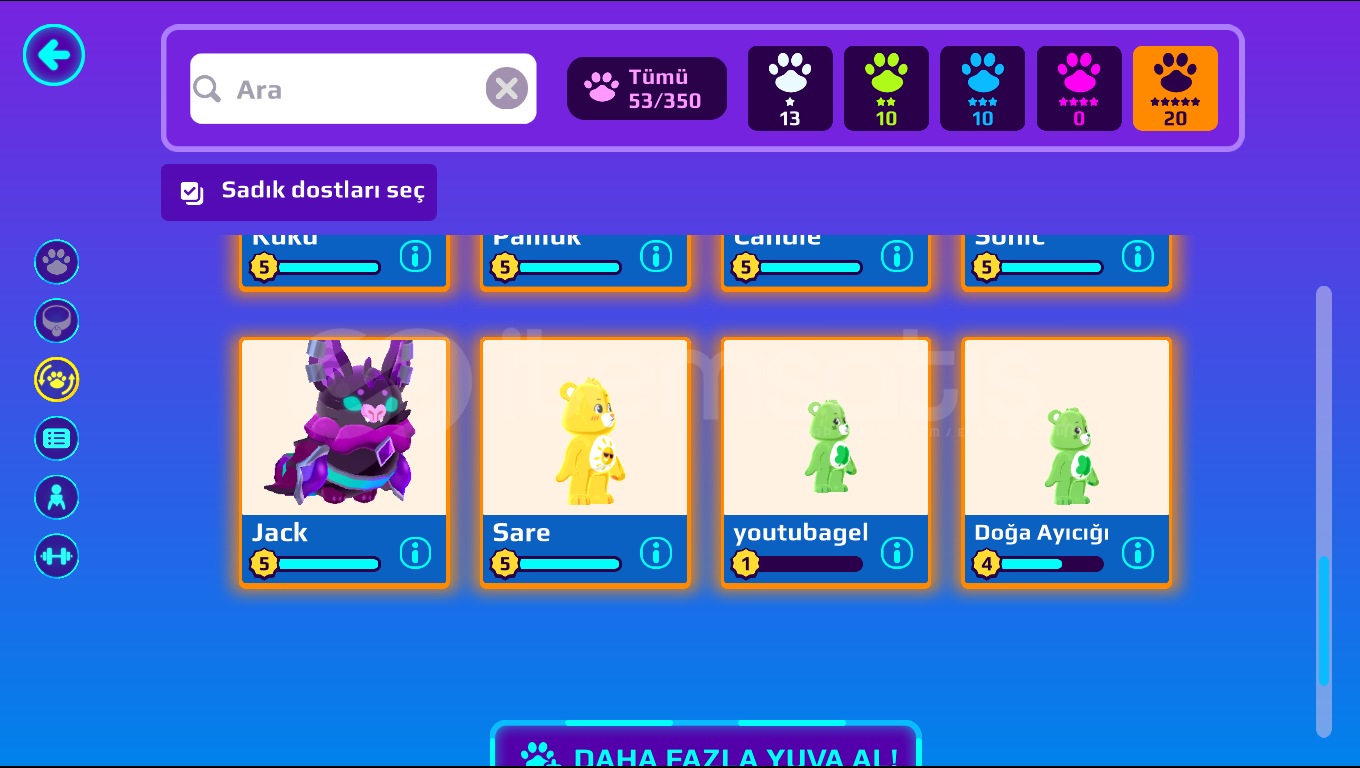Toggle Sadık dostları seç checkbox

pos(192,192)
